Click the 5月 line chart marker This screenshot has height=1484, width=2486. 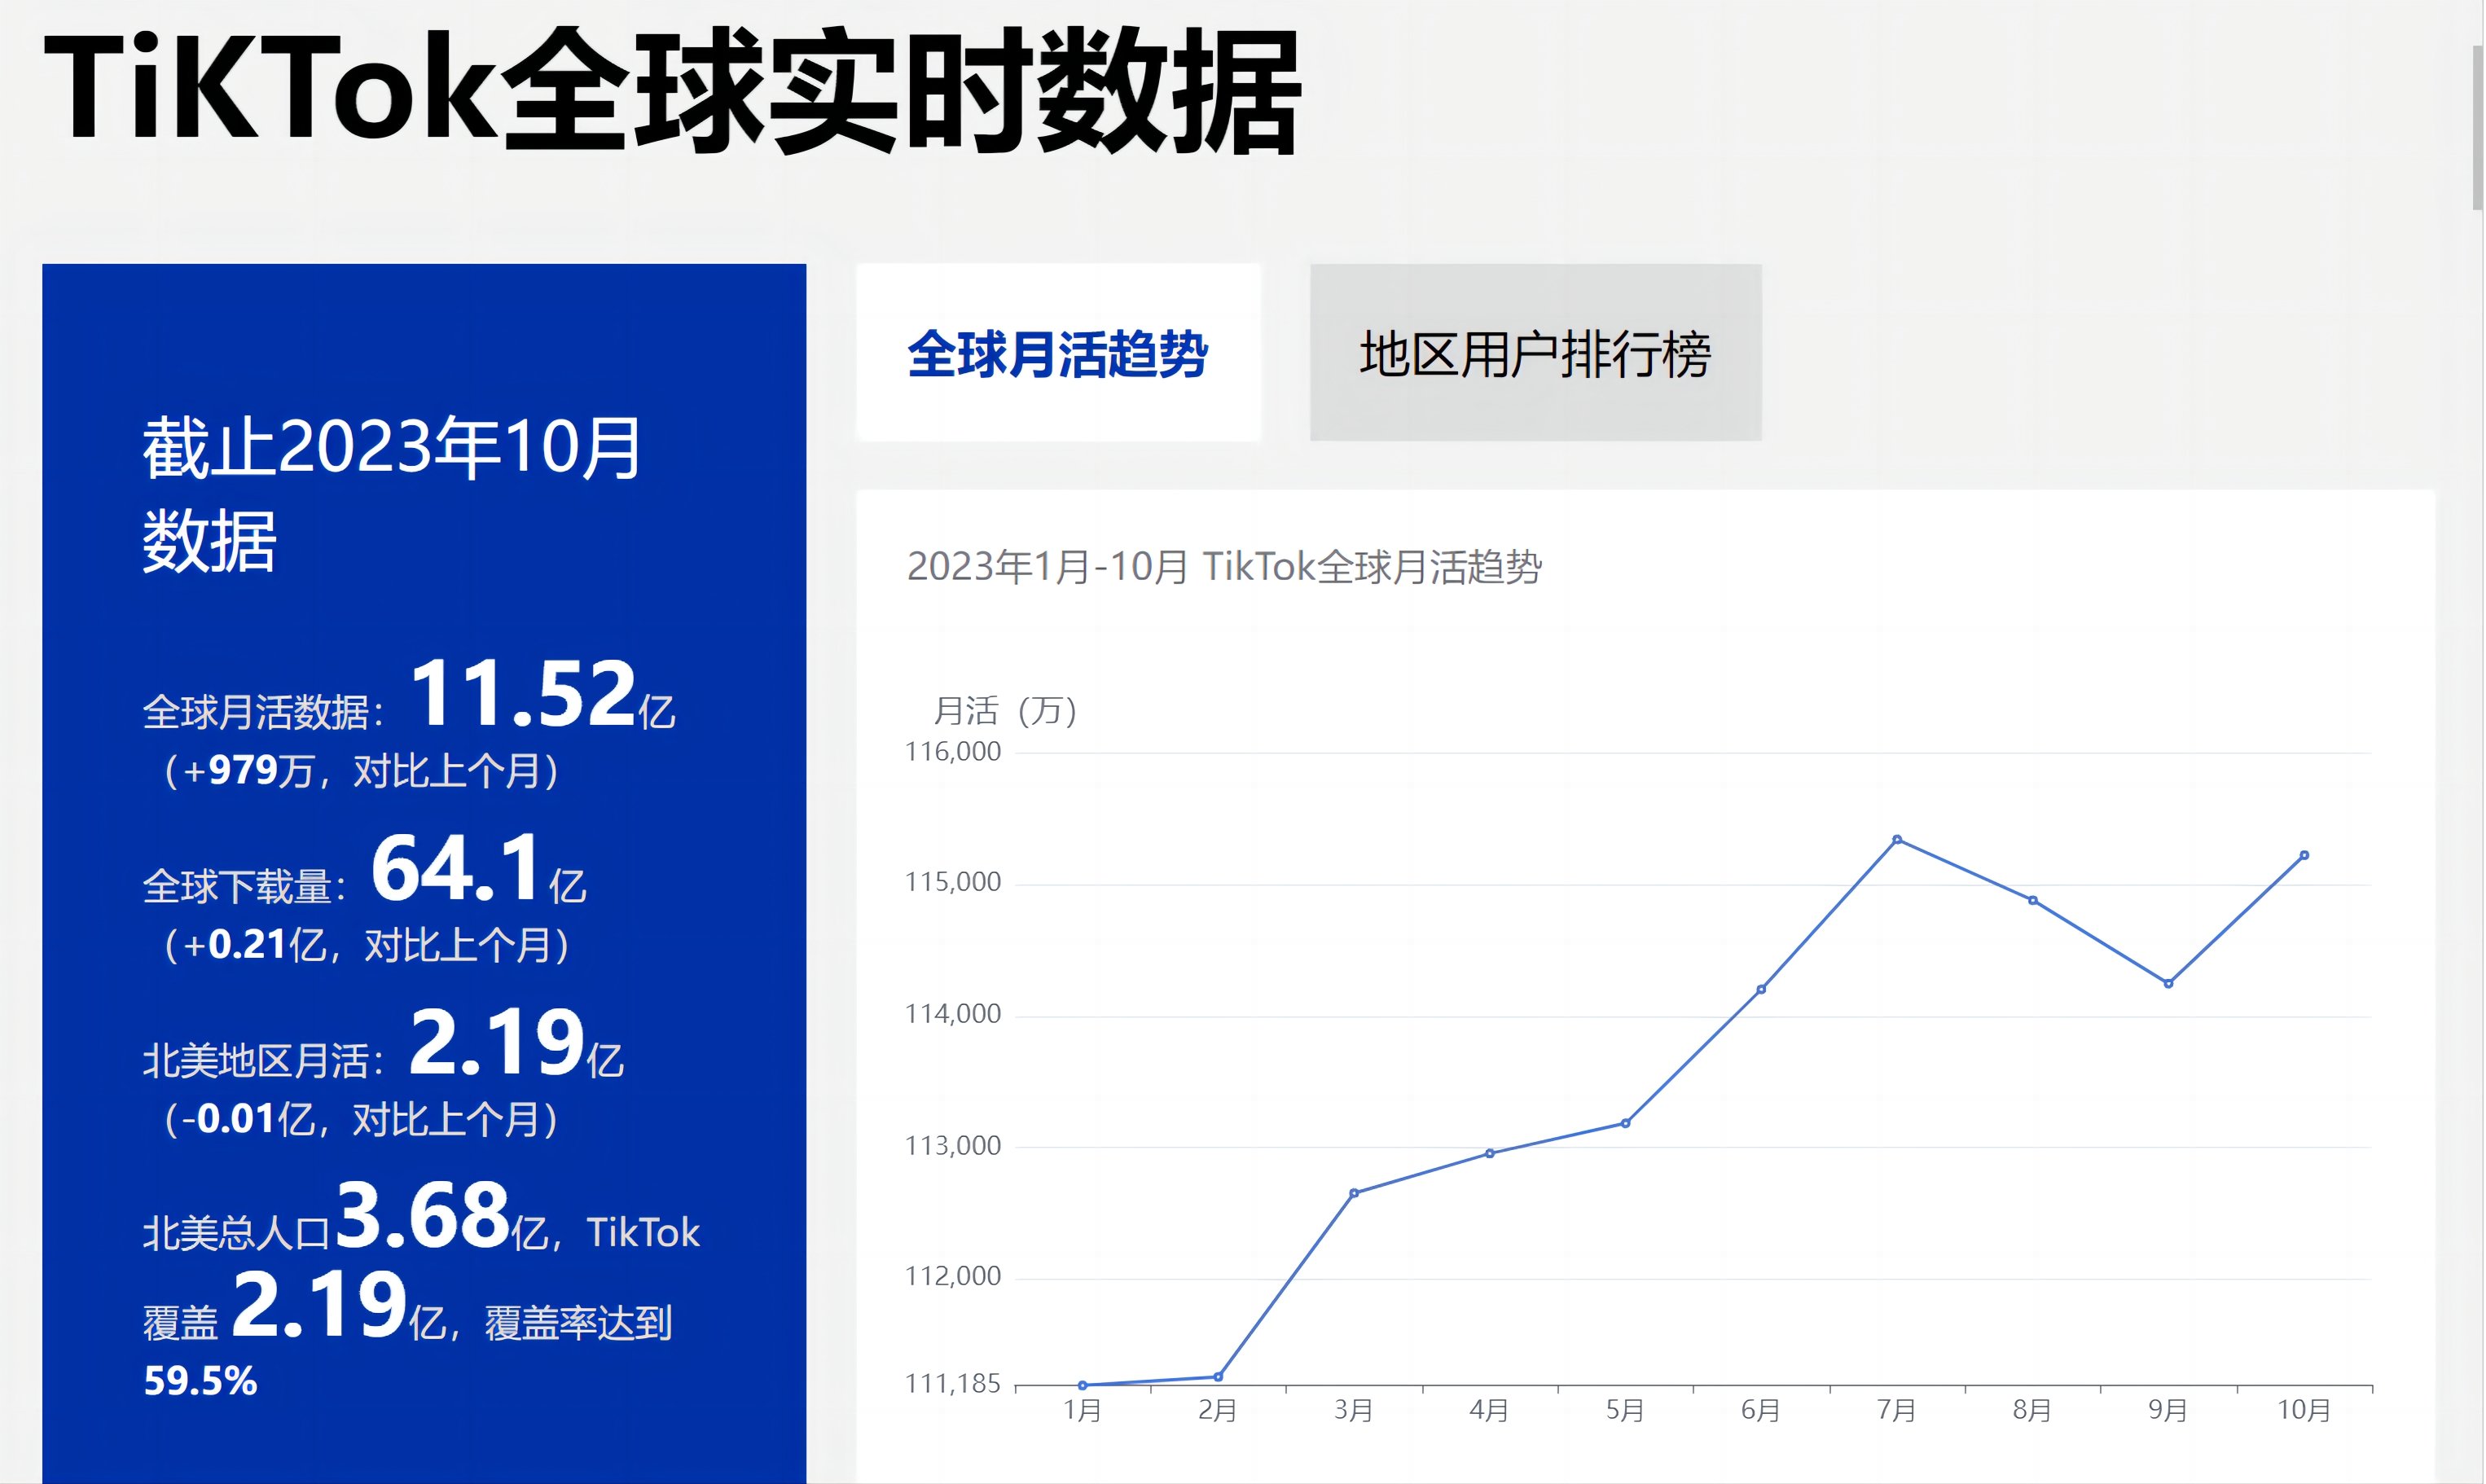click(1625, 1123)
